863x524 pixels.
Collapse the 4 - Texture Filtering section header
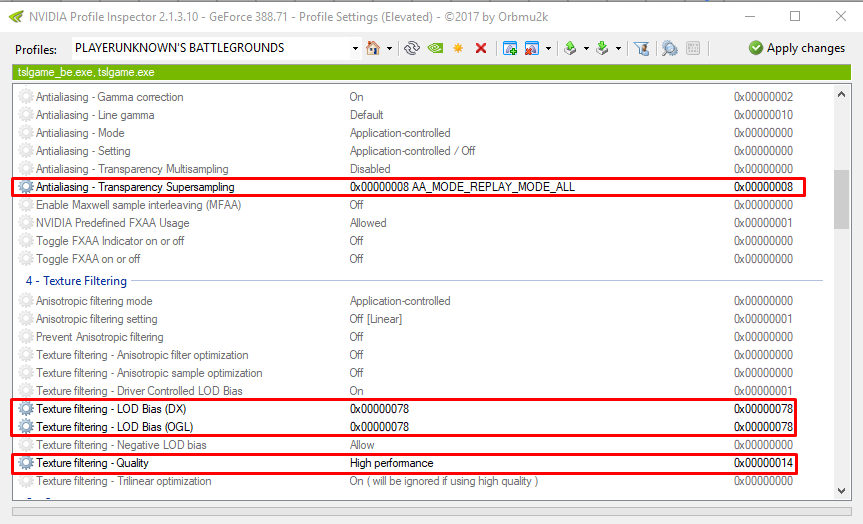click(76, 281)
